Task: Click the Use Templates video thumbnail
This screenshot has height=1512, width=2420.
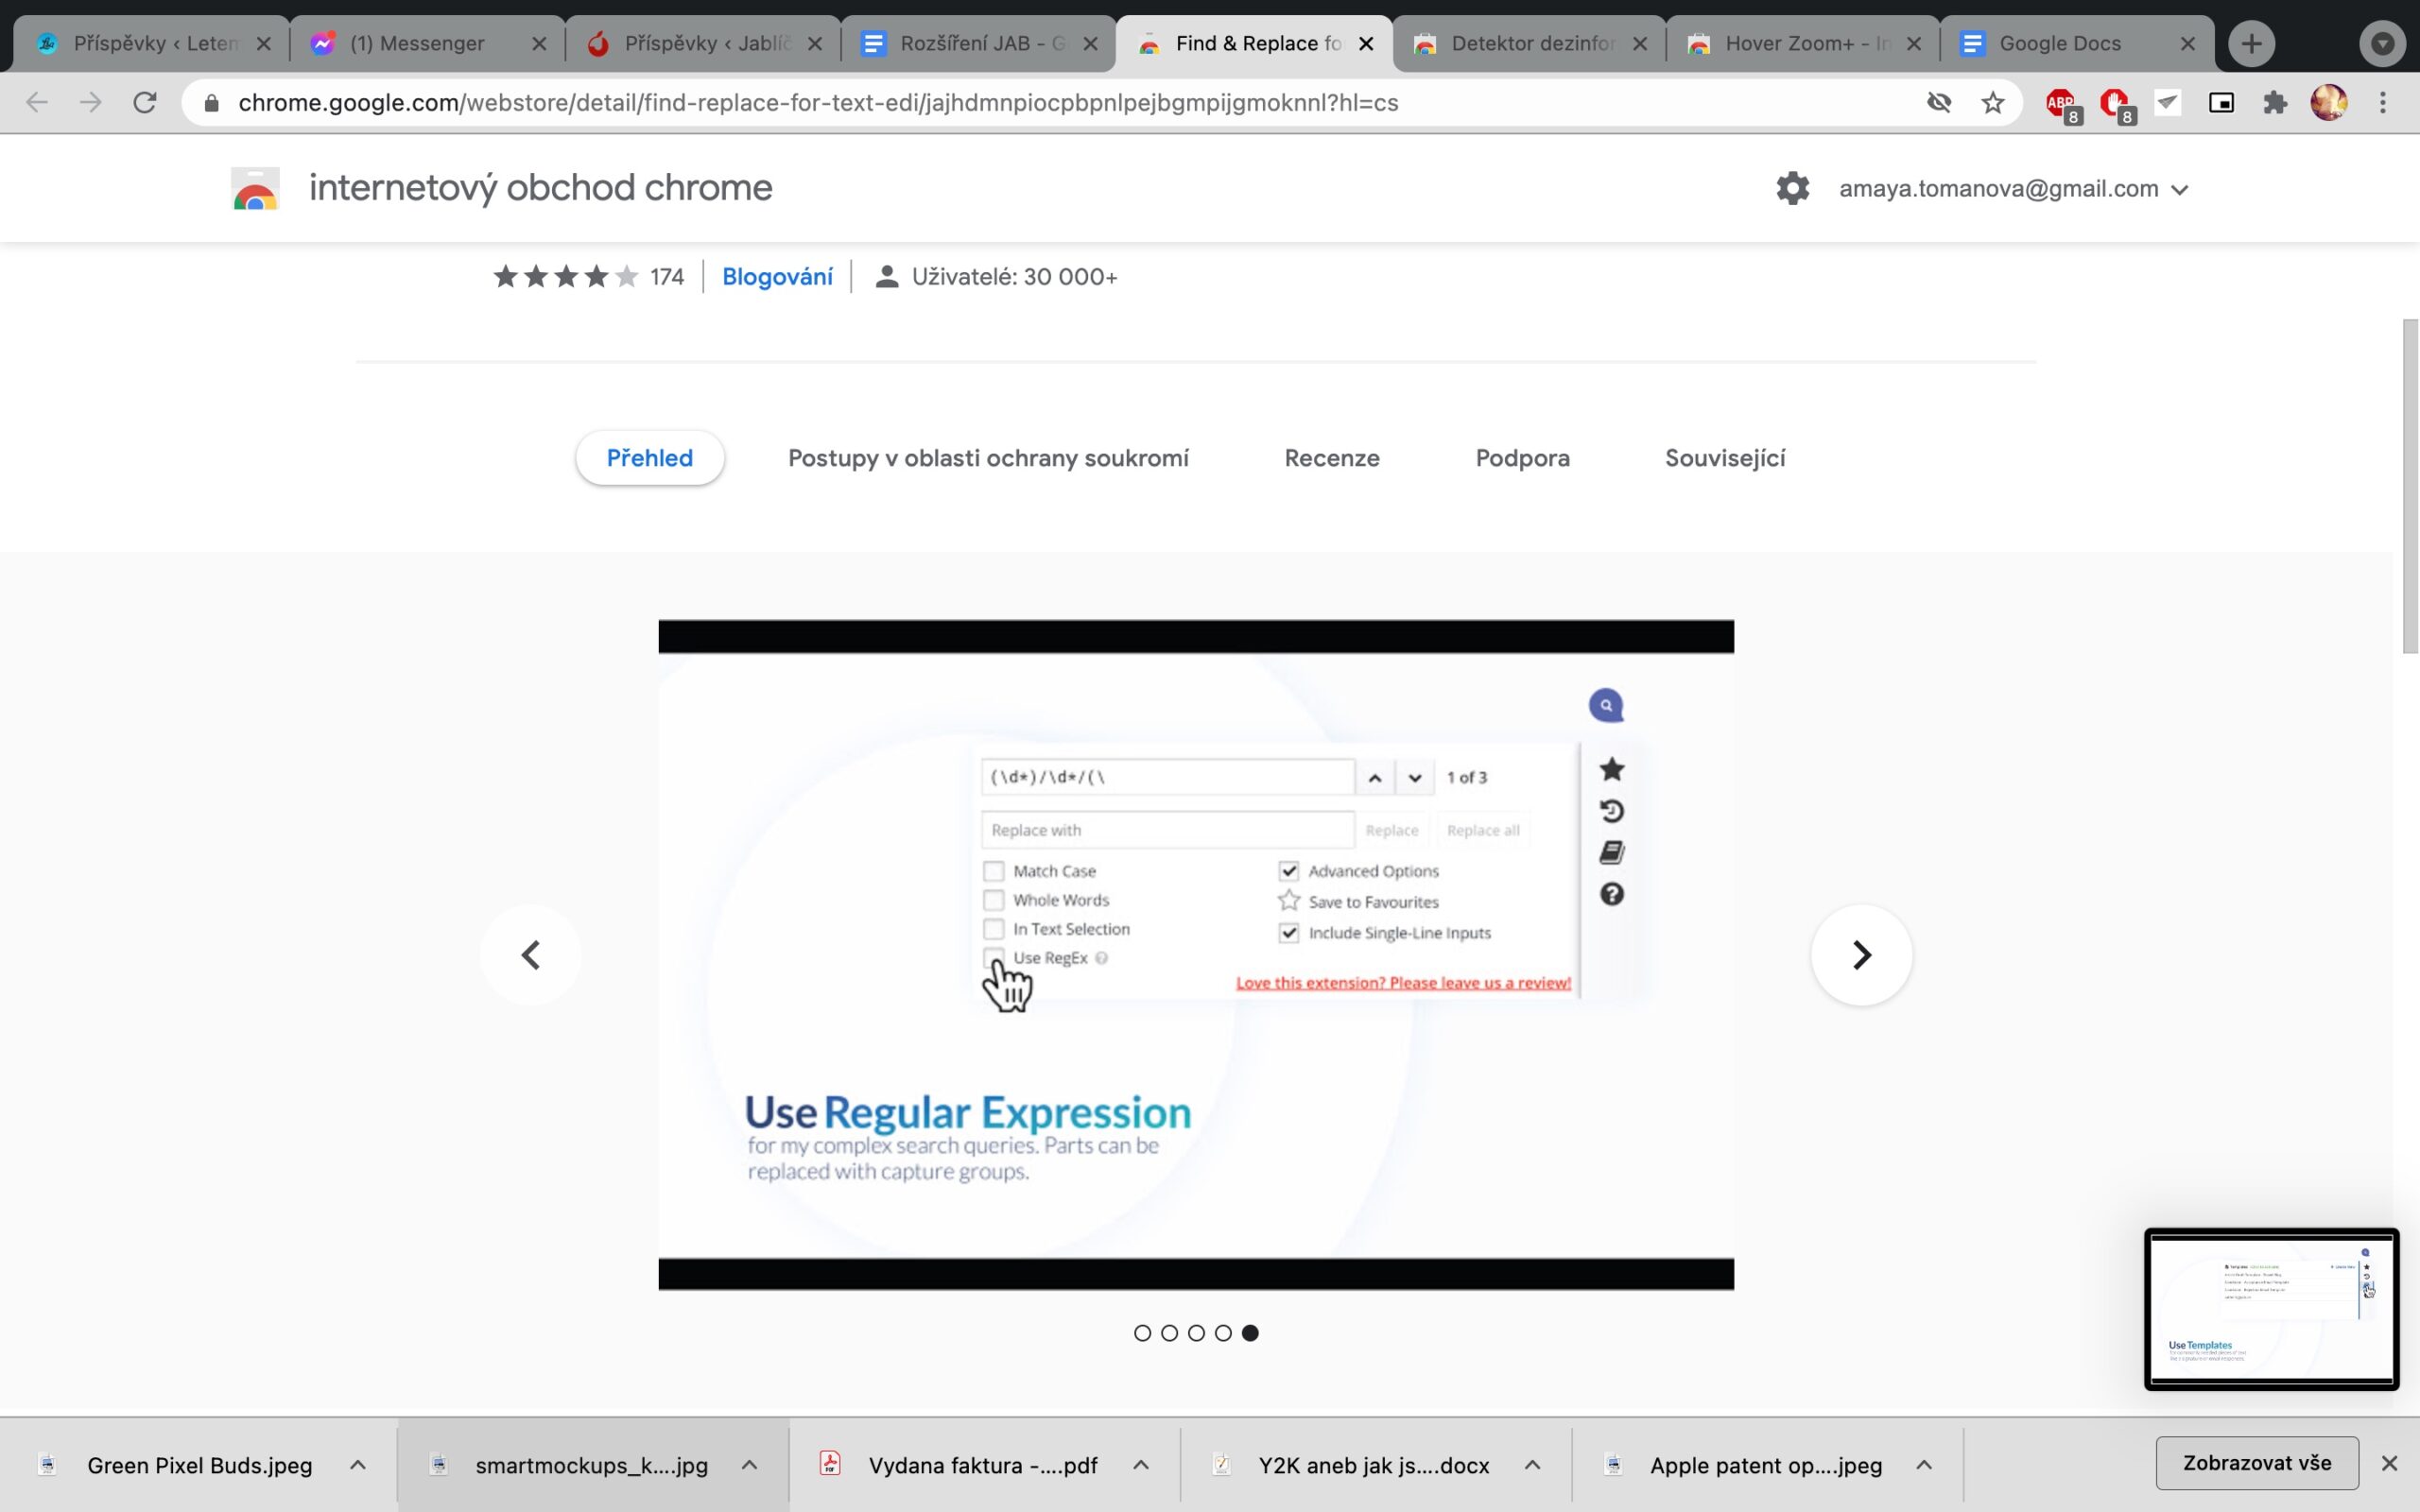Action: click(2271, 1309)
